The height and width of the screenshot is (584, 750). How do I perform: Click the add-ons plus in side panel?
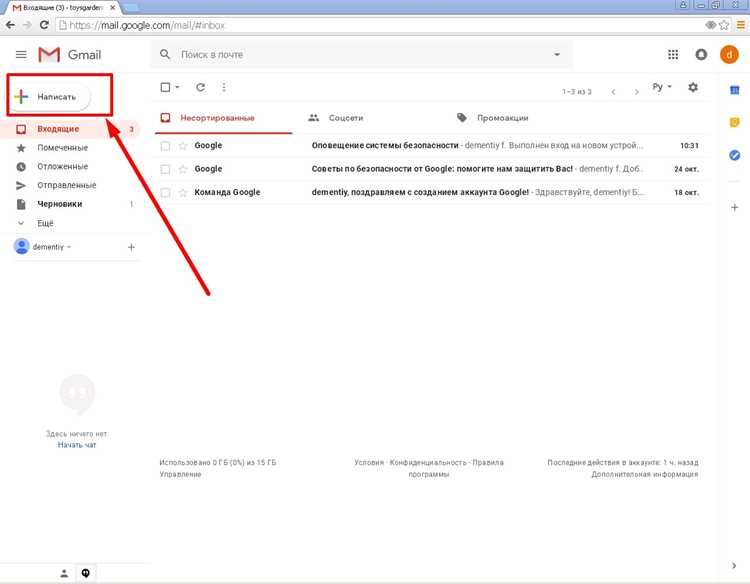[x=735, y=208]
